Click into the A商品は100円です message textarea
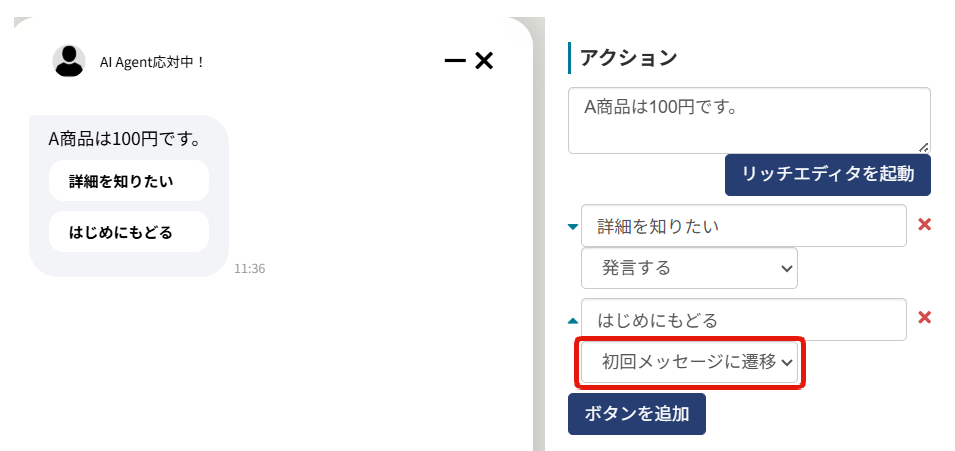The image size is (955, 451). [x=749, y=120]
